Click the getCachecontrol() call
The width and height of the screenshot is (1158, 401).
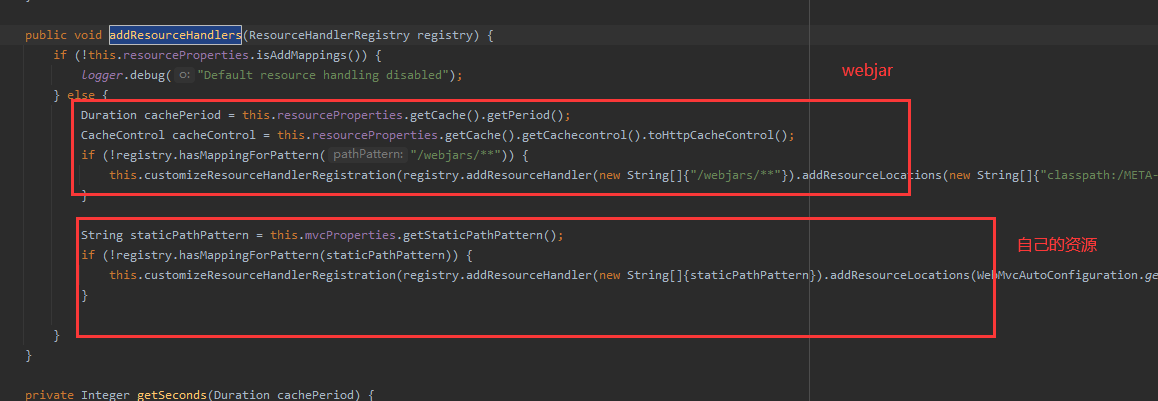580,135
